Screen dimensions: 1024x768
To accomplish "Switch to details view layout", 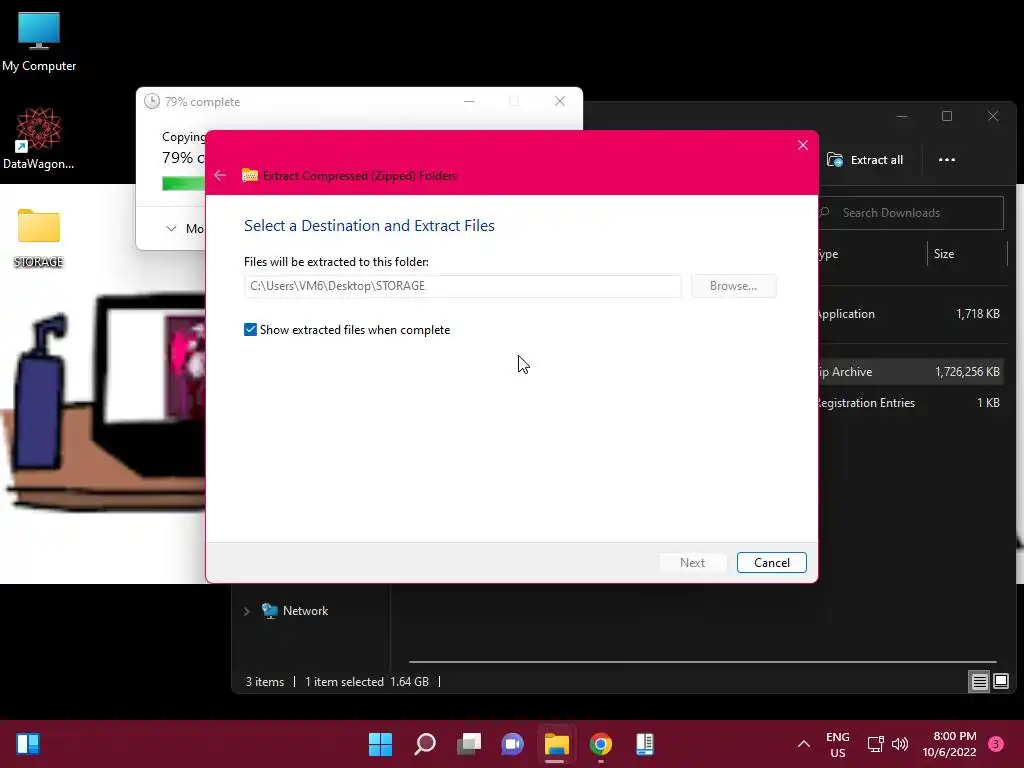I will [979, 682].
